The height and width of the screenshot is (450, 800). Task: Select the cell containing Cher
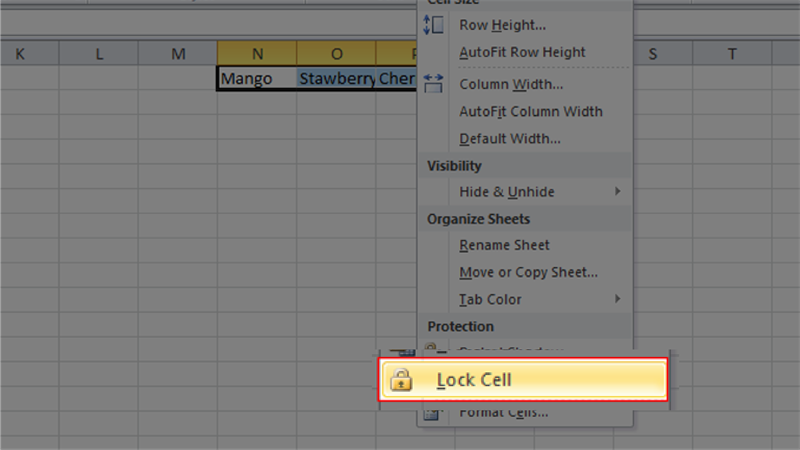tap(396, 79)
